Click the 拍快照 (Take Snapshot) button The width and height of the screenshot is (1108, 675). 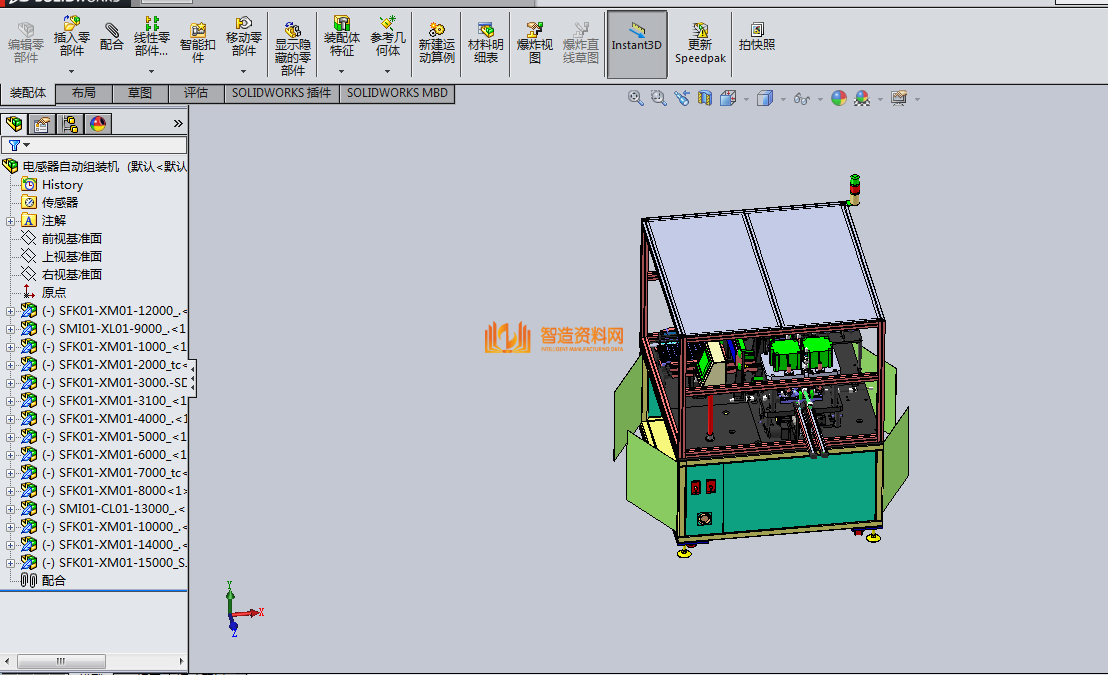pyautogui.click(x=756, y=37)
